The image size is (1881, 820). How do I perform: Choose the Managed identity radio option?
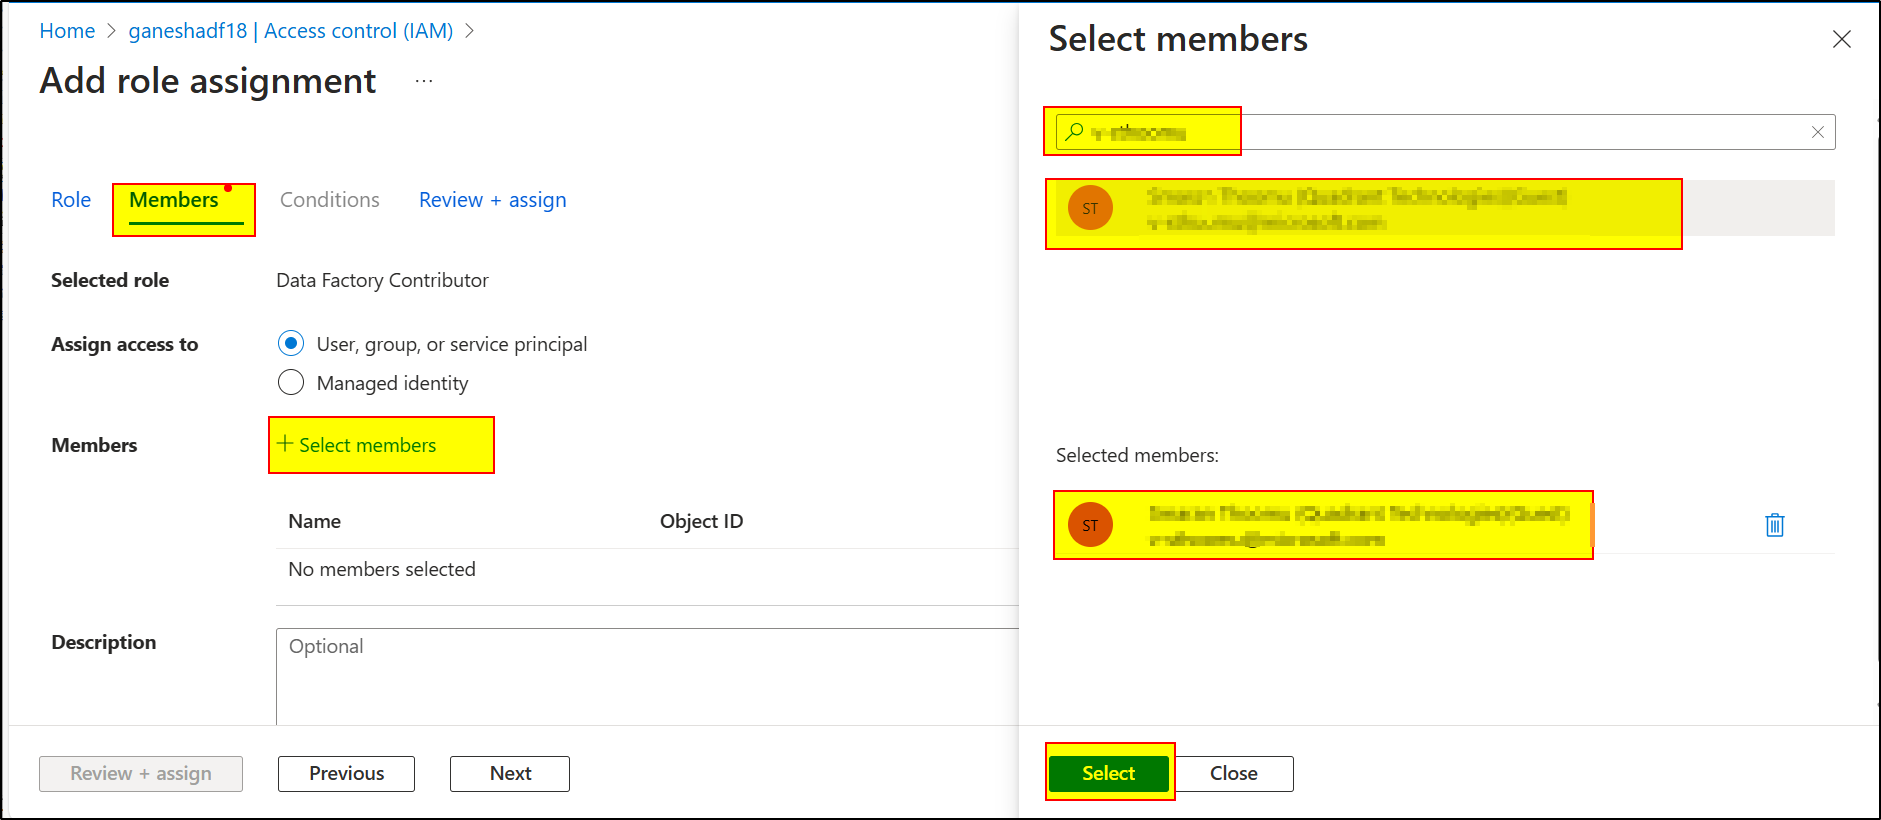tap(291, 383)
